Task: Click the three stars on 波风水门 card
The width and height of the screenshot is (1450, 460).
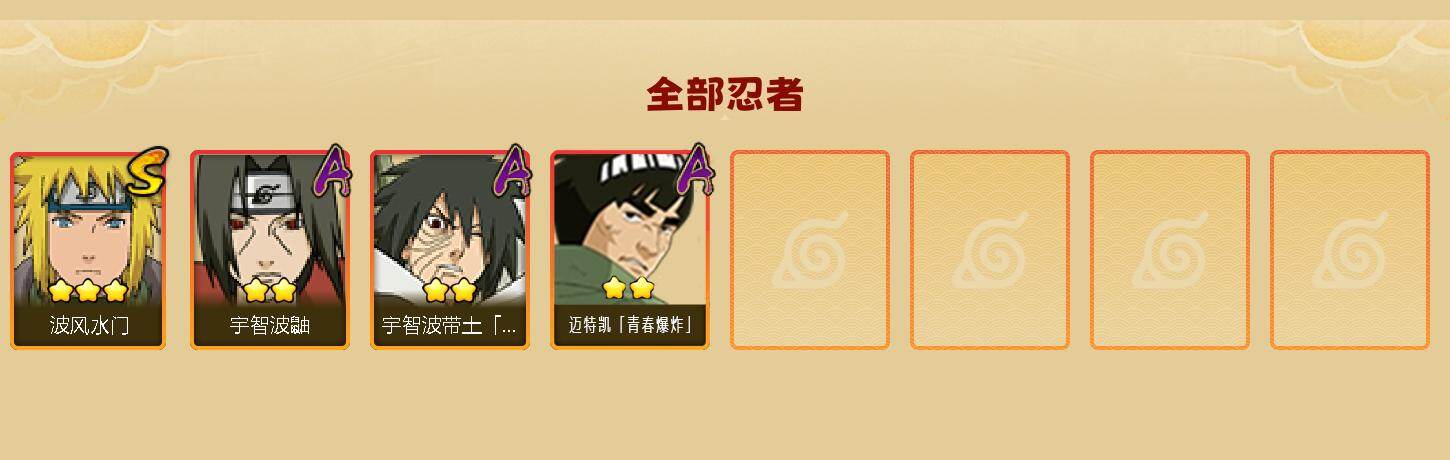Action: click(x=88, y=291)
